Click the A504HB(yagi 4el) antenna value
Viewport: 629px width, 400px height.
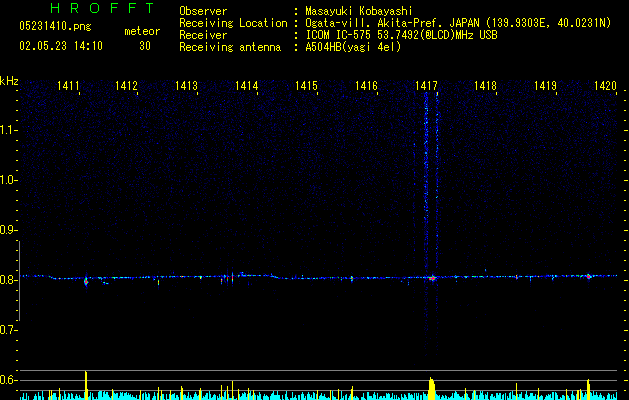click(x=353, y=47)
